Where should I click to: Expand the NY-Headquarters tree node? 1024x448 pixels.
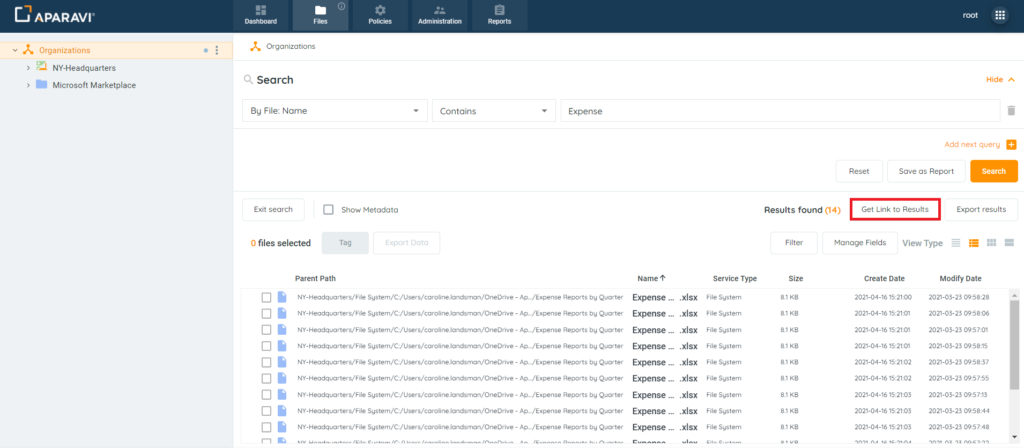point(28,68)
